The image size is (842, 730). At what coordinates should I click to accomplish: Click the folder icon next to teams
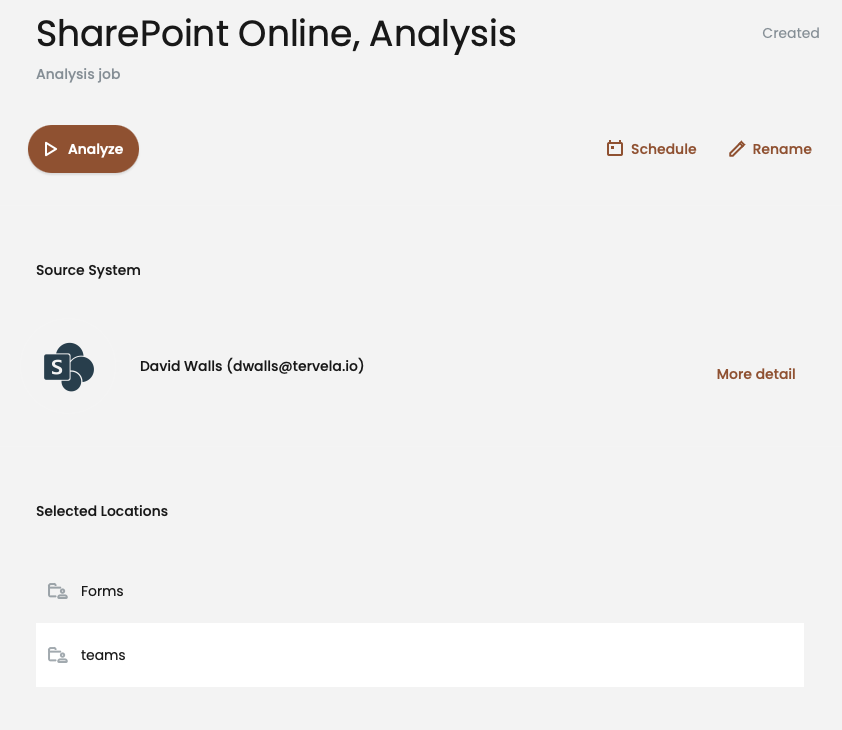pos(57,655)
